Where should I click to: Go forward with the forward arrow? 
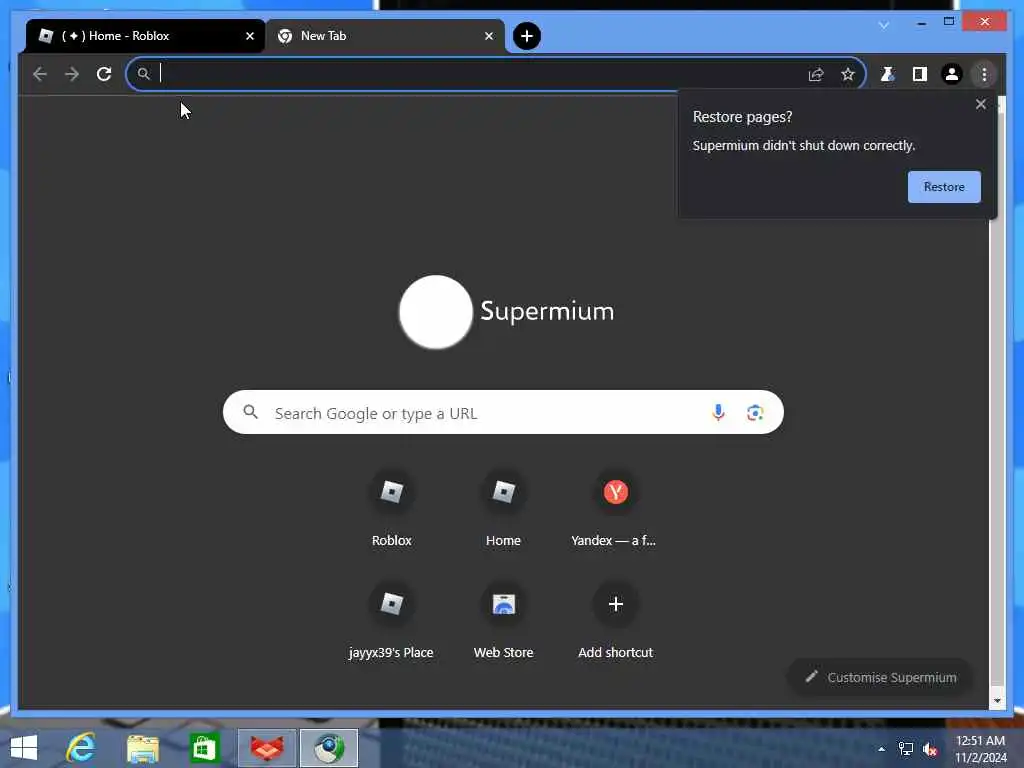[72, 74]
